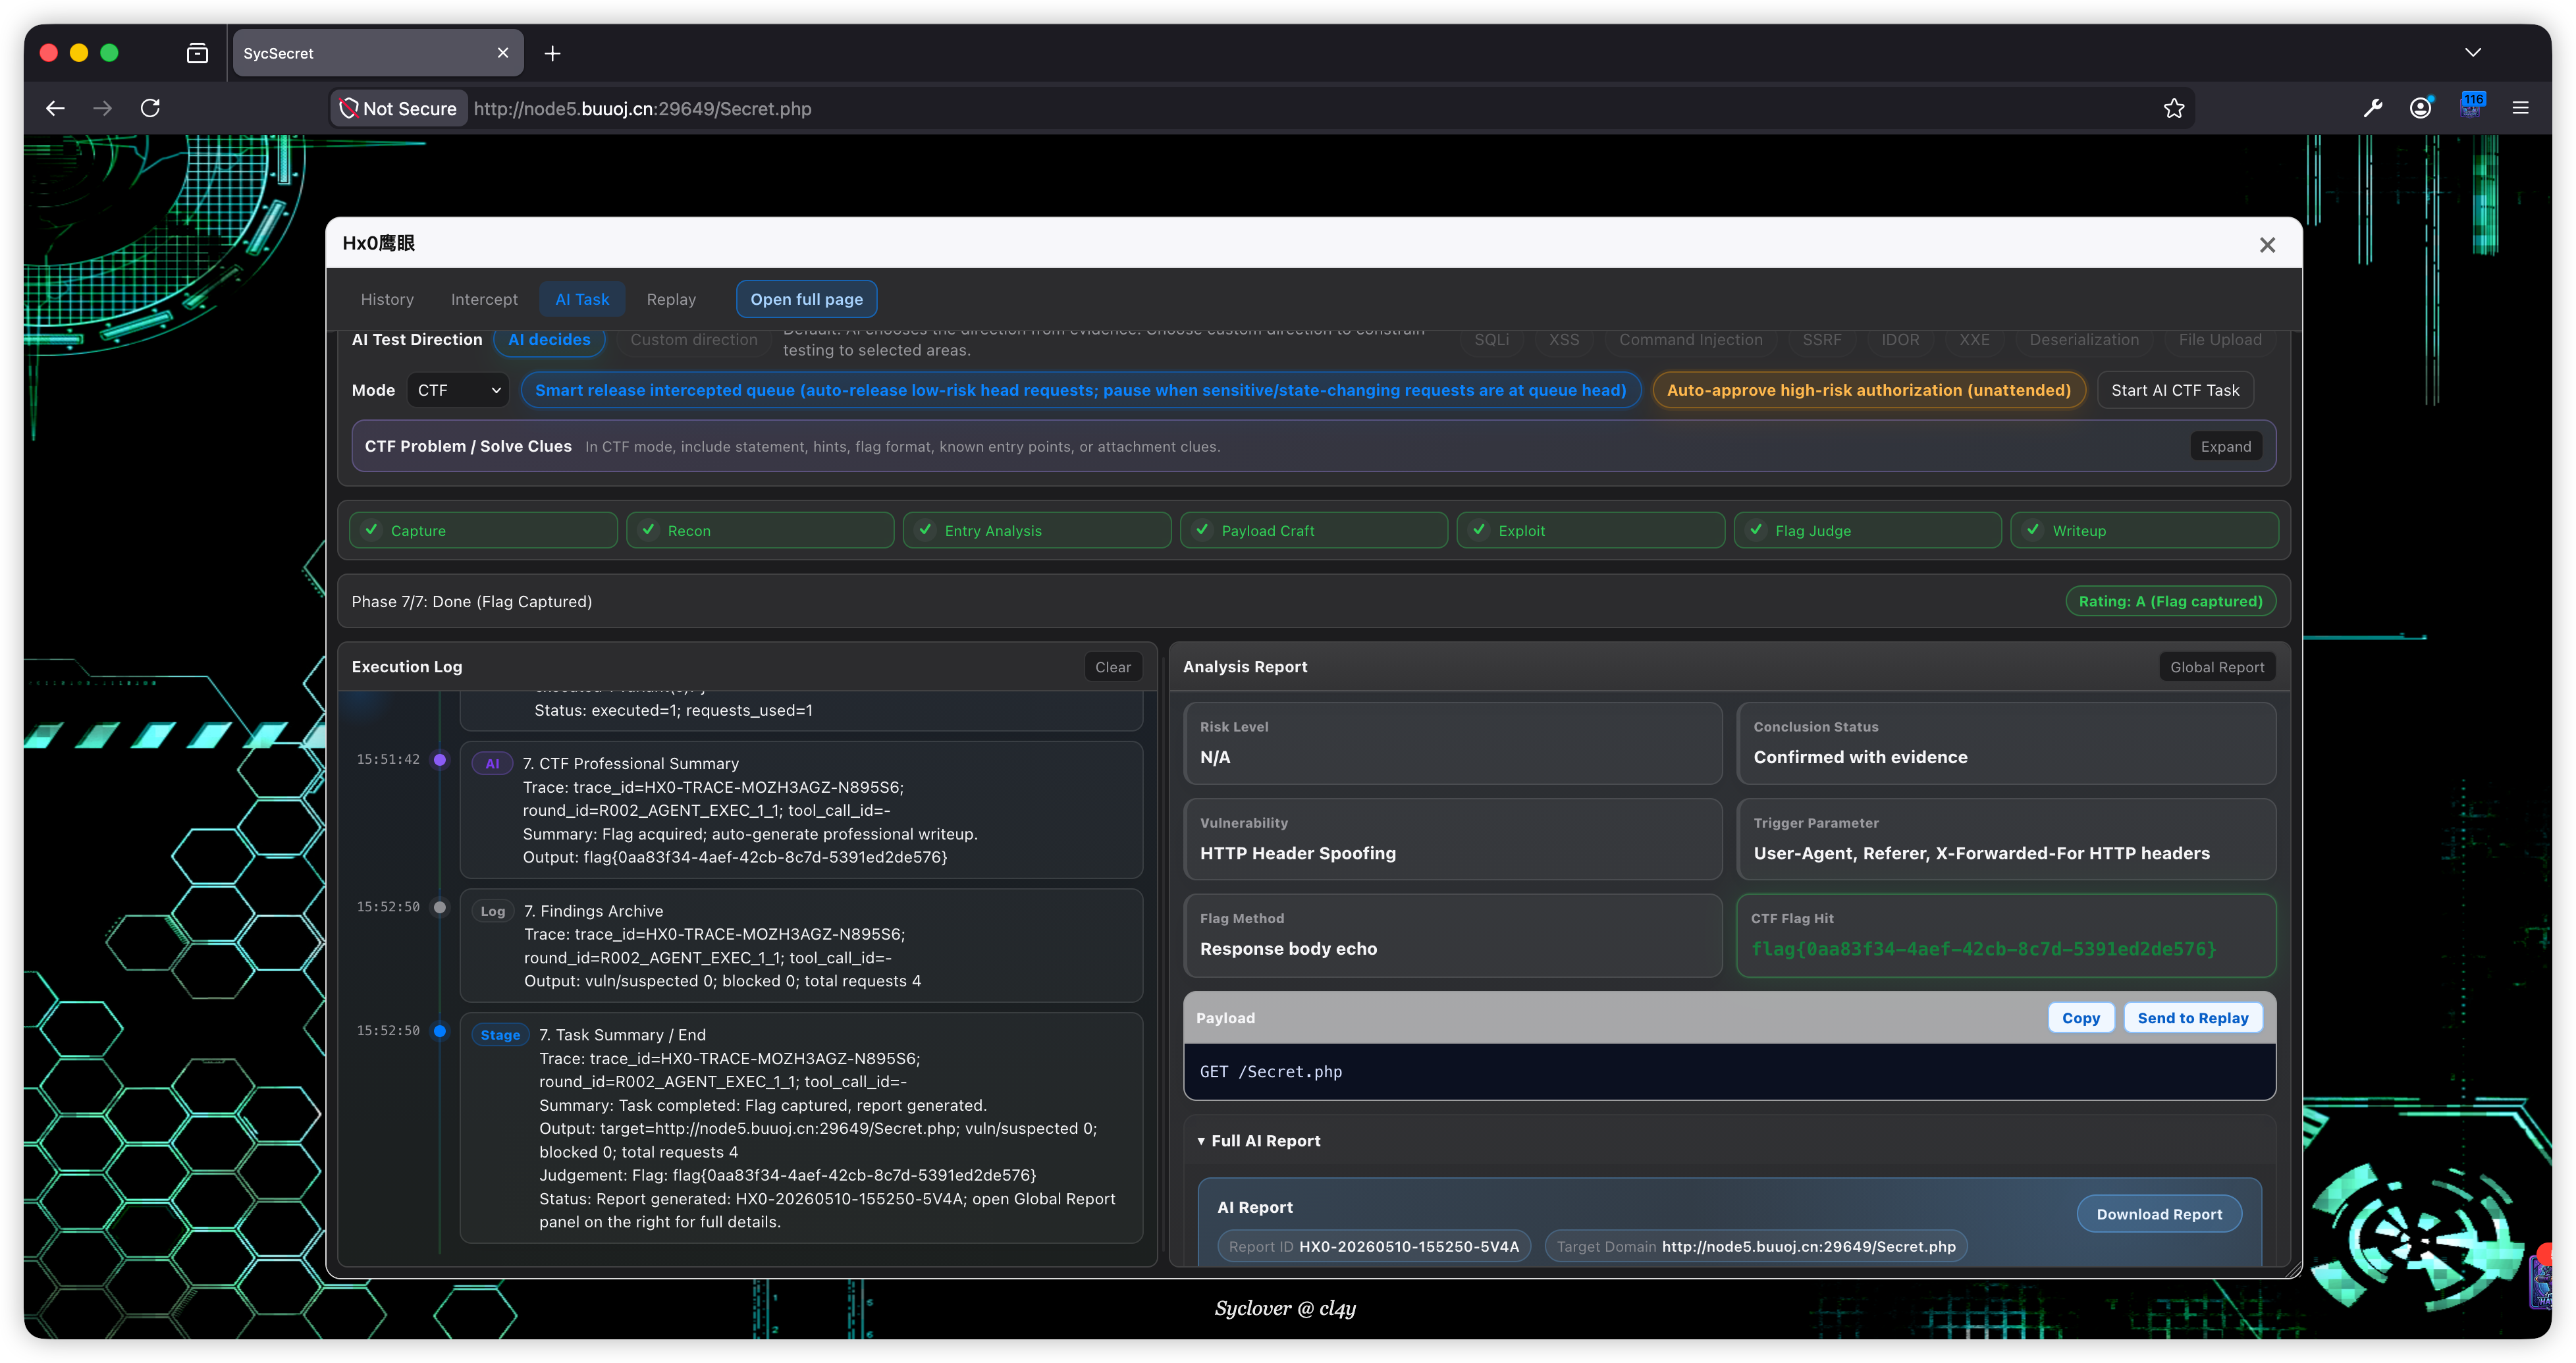This screenshot has height=1363, width=2576.
Task: Switch to the History tab
Action: click(387, 299)
